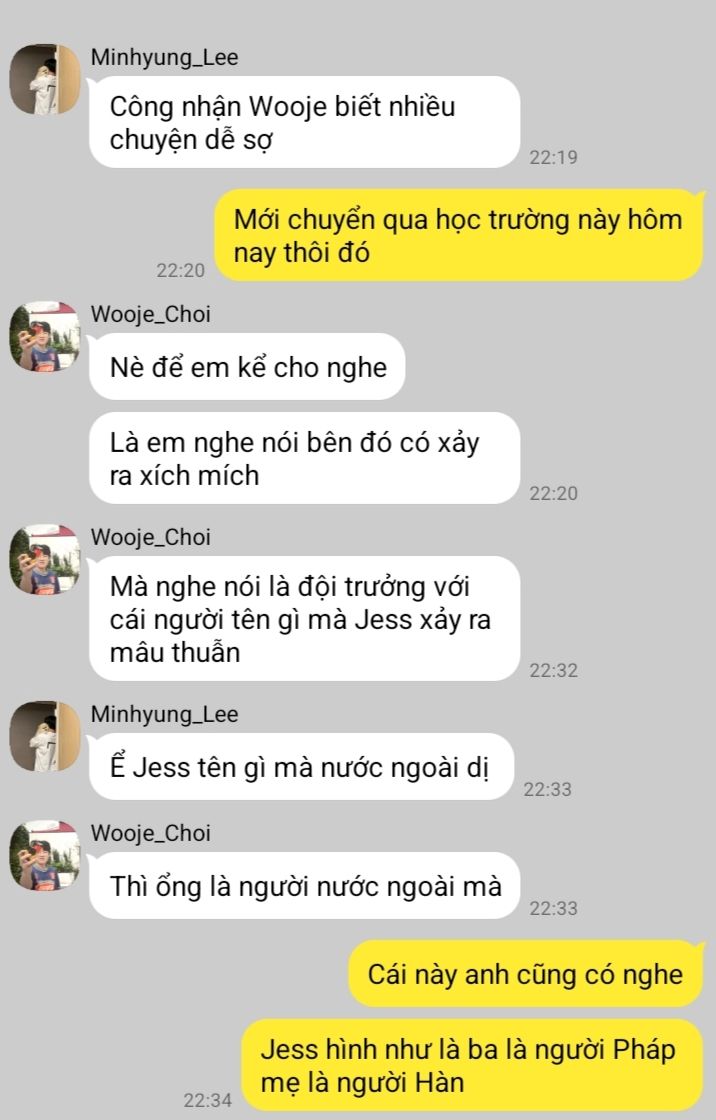Select yellow bubble 'Mới chuyển qua học trường này'
Image resolution: width=716 pixels, height=1120 pixels.
(x=459, y=235)
